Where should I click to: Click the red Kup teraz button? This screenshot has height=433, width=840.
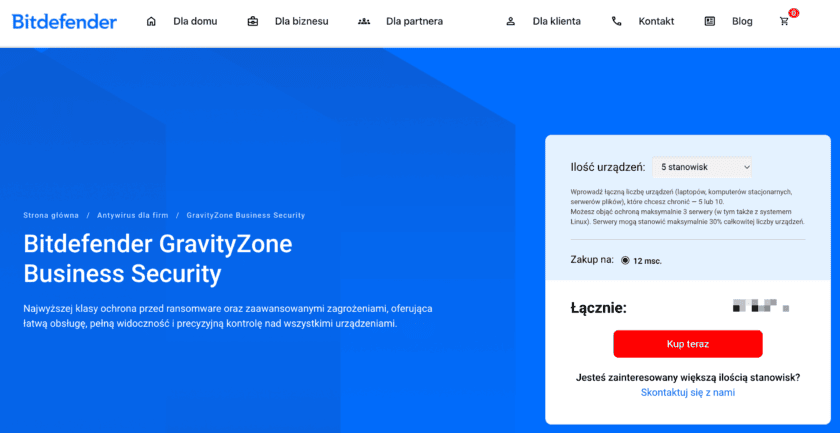tap(688, 344)
